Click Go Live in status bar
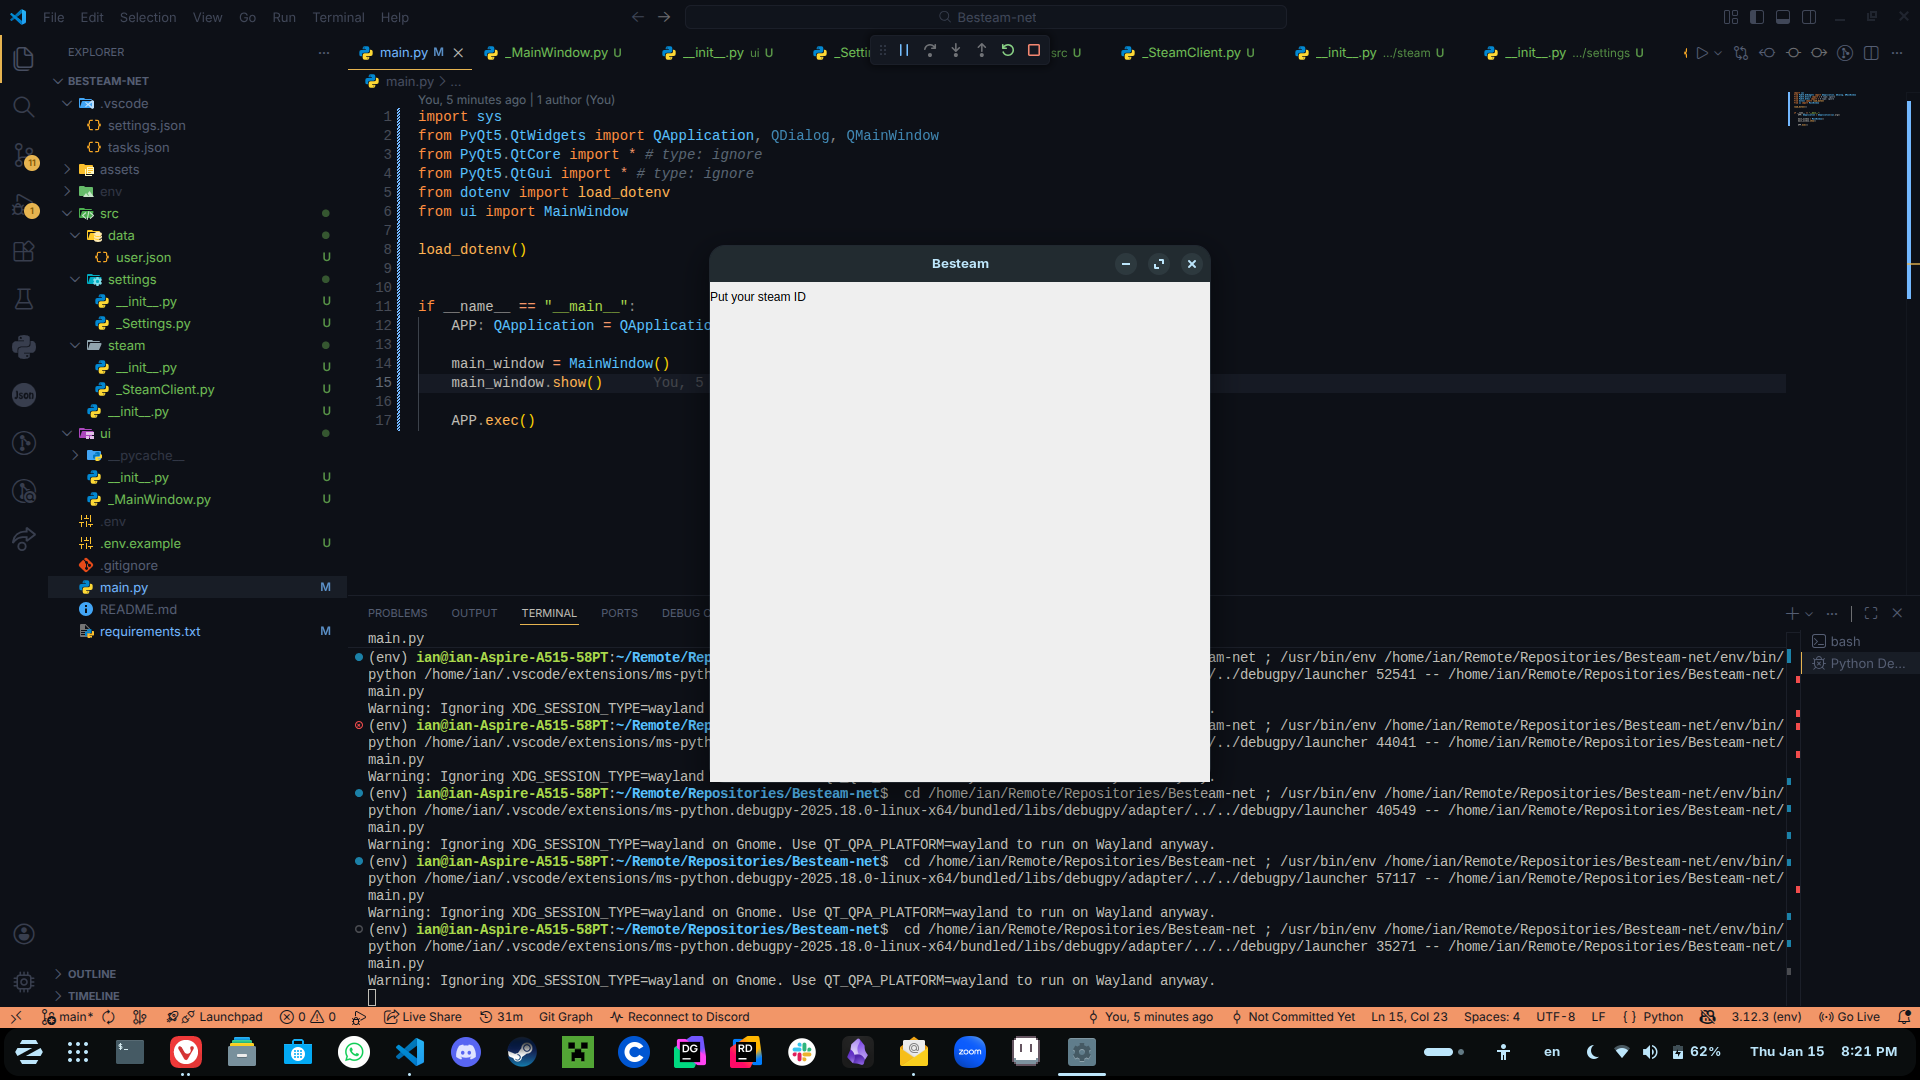Image resolution: width=1920 pixels, height=1080 pixels. pos(1849,1017)
